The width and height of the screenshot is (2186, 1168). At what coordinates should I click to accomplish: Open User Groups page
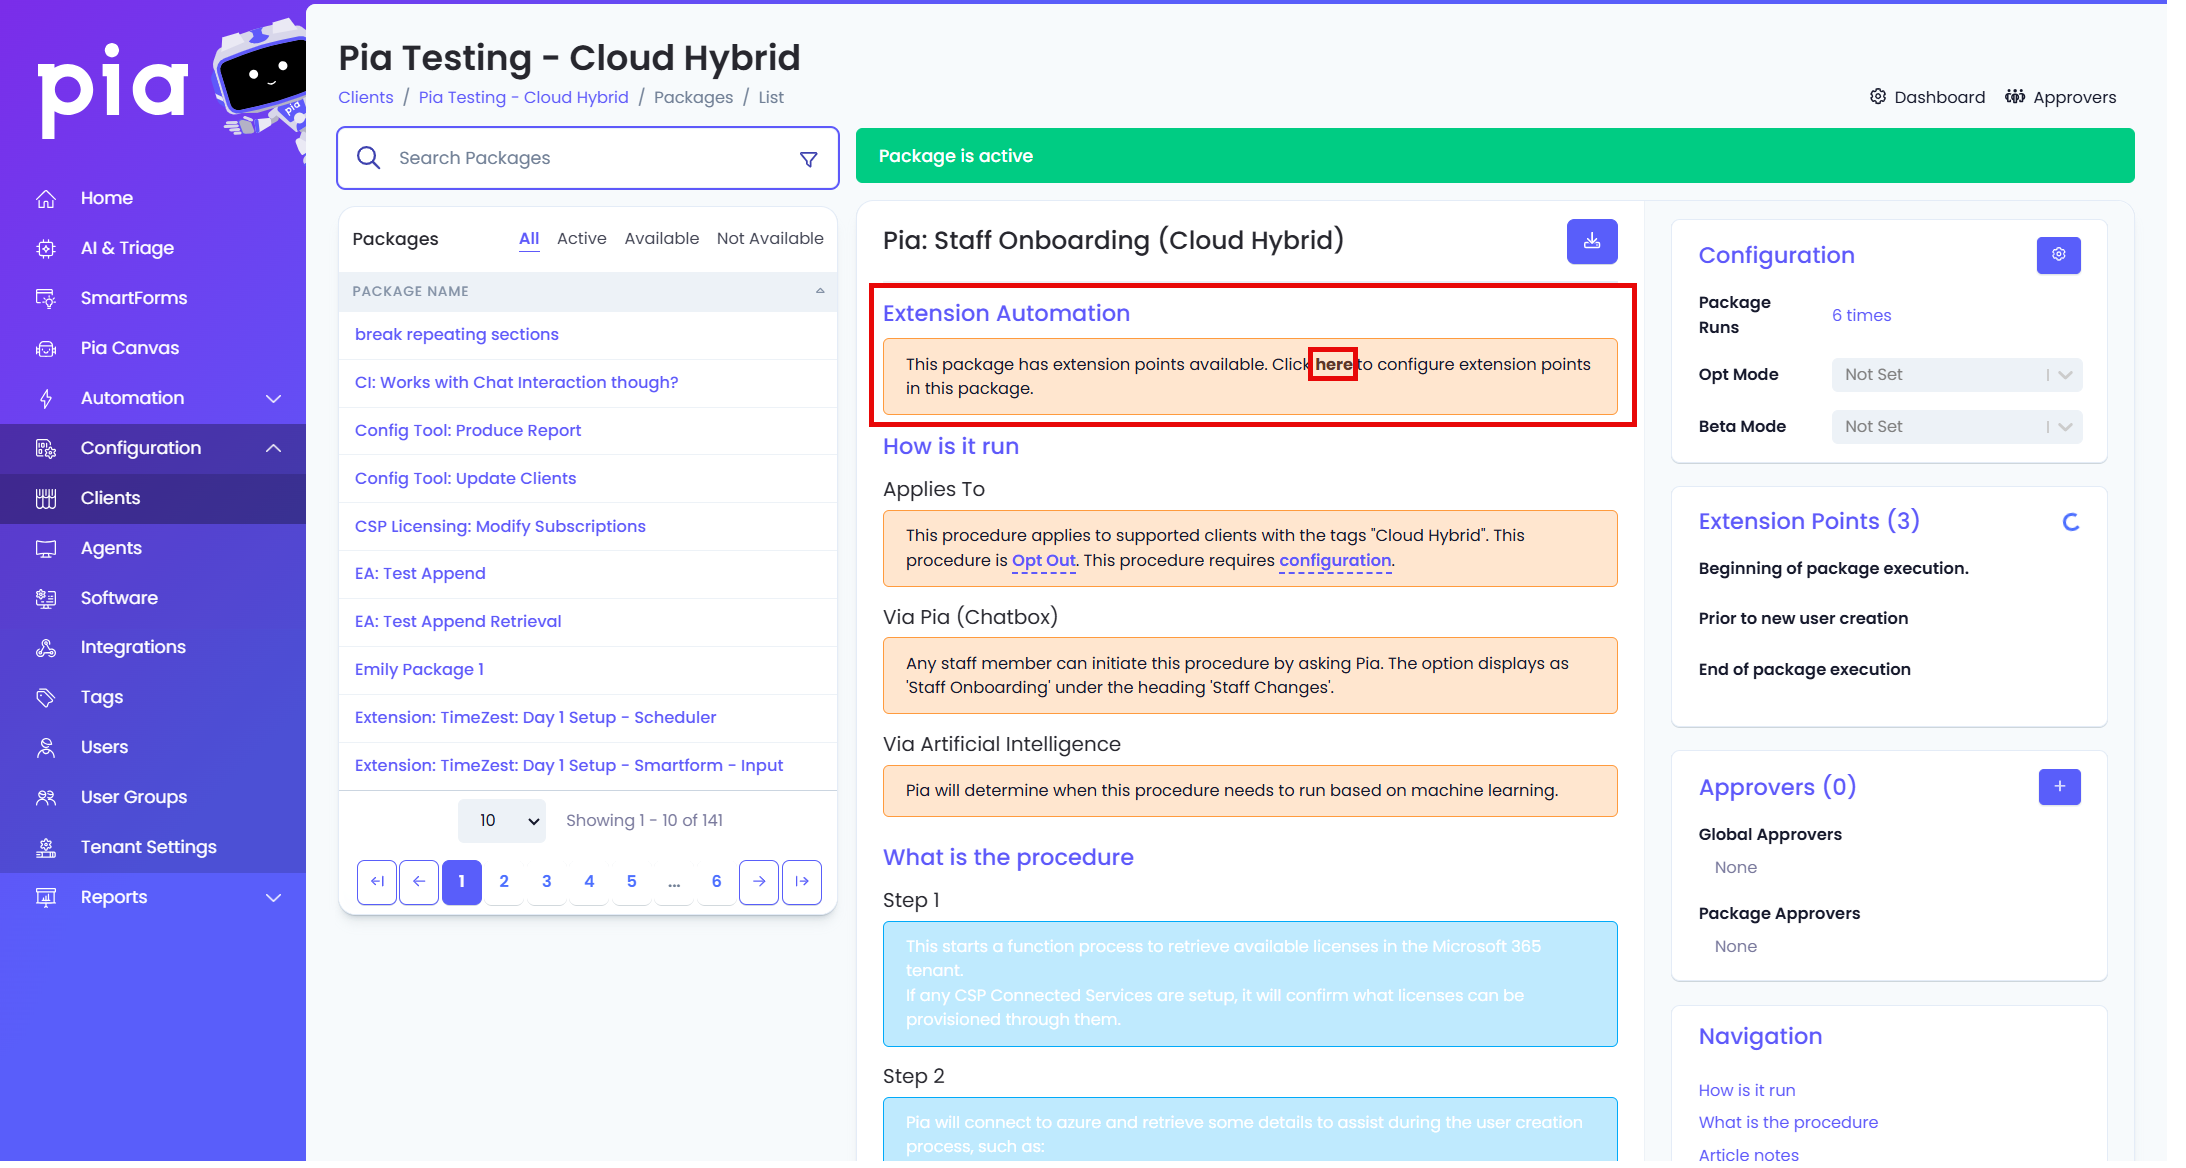pyautogui.click(x=134, y=797)
